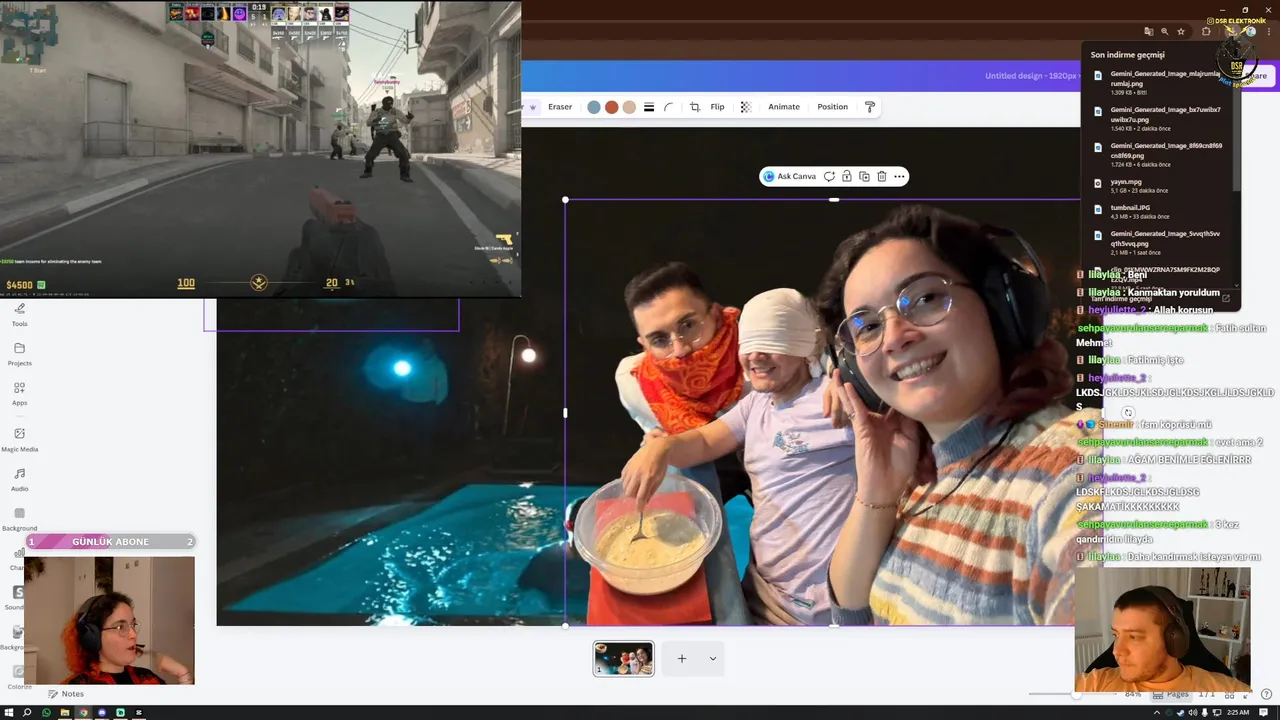Open the Audio sidebar item
Screen dimensions: 1280x720
point(19,480)
